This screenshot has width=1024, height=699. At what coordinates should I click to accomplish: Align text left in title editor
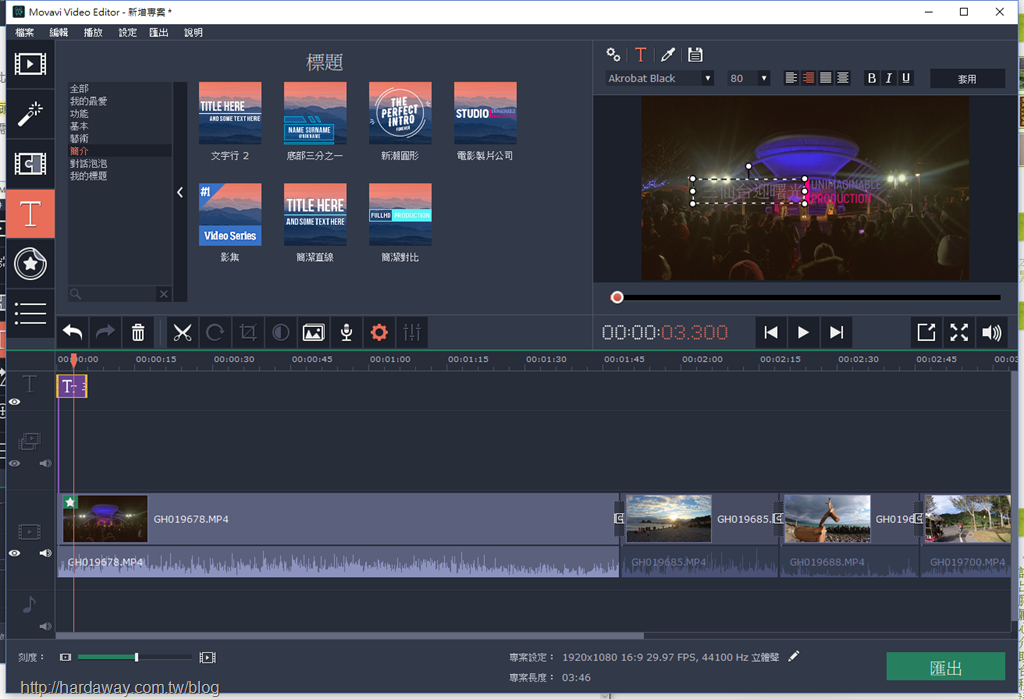pos(791,78)
